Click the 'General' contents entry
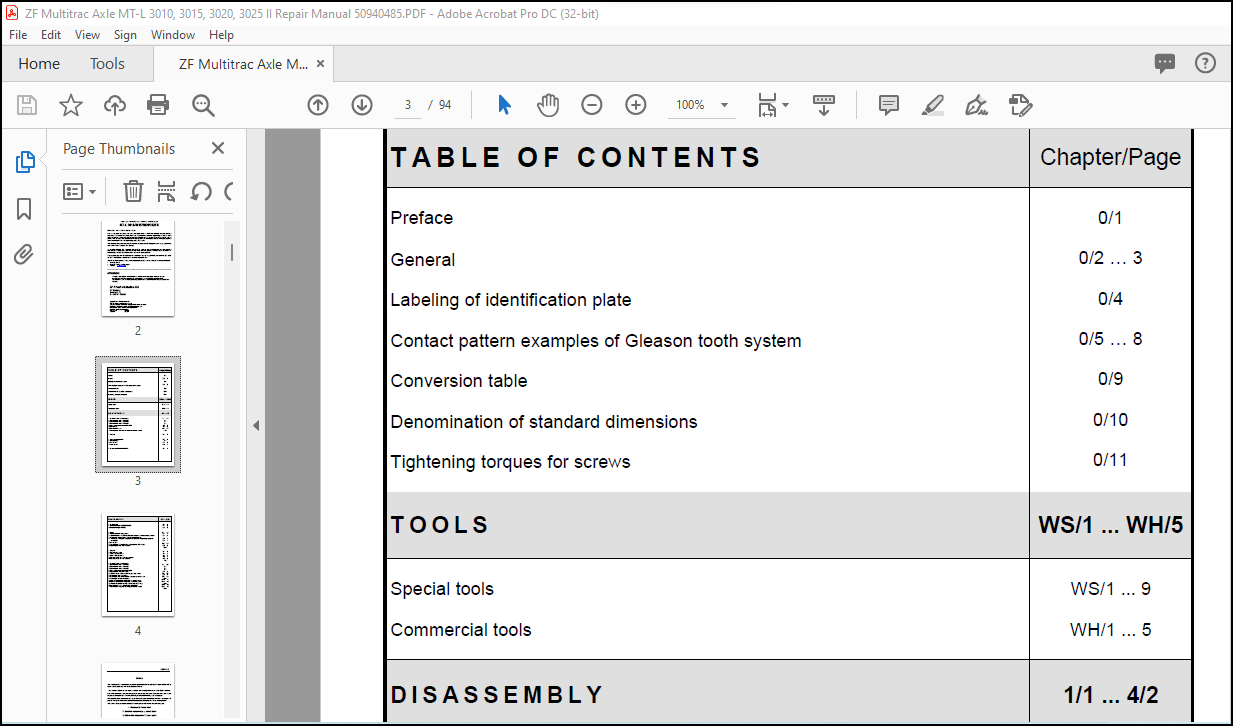This screenshot has width=1233, height=726. click(422, 260)
